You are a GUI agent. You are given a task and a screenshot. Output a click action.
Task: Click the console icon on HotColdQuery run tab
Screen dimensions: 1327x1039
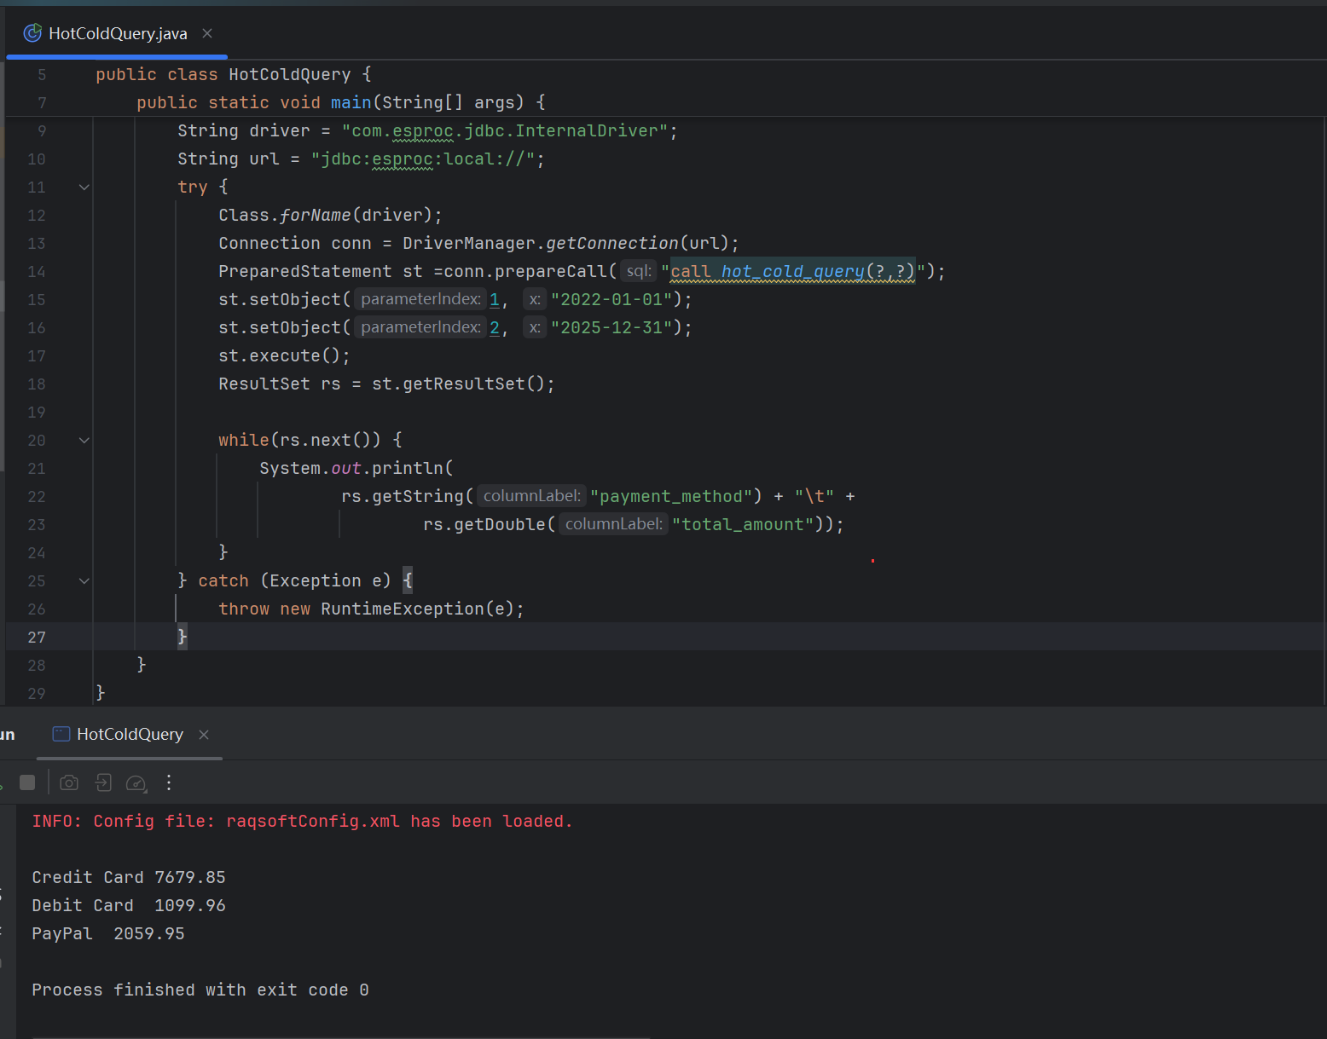pos(61,734)
